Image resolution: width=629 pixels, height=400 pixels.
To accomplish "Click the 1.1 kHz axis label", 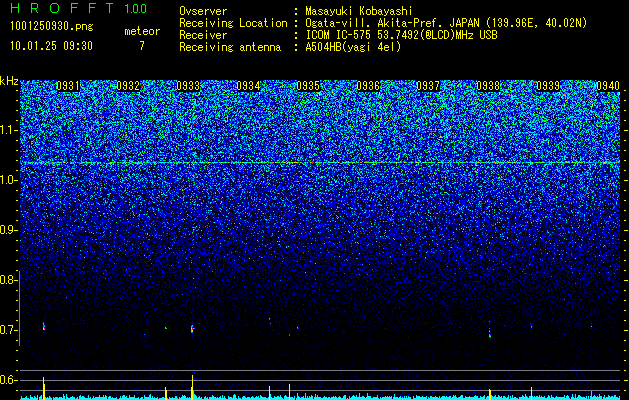I will [8, 130].
